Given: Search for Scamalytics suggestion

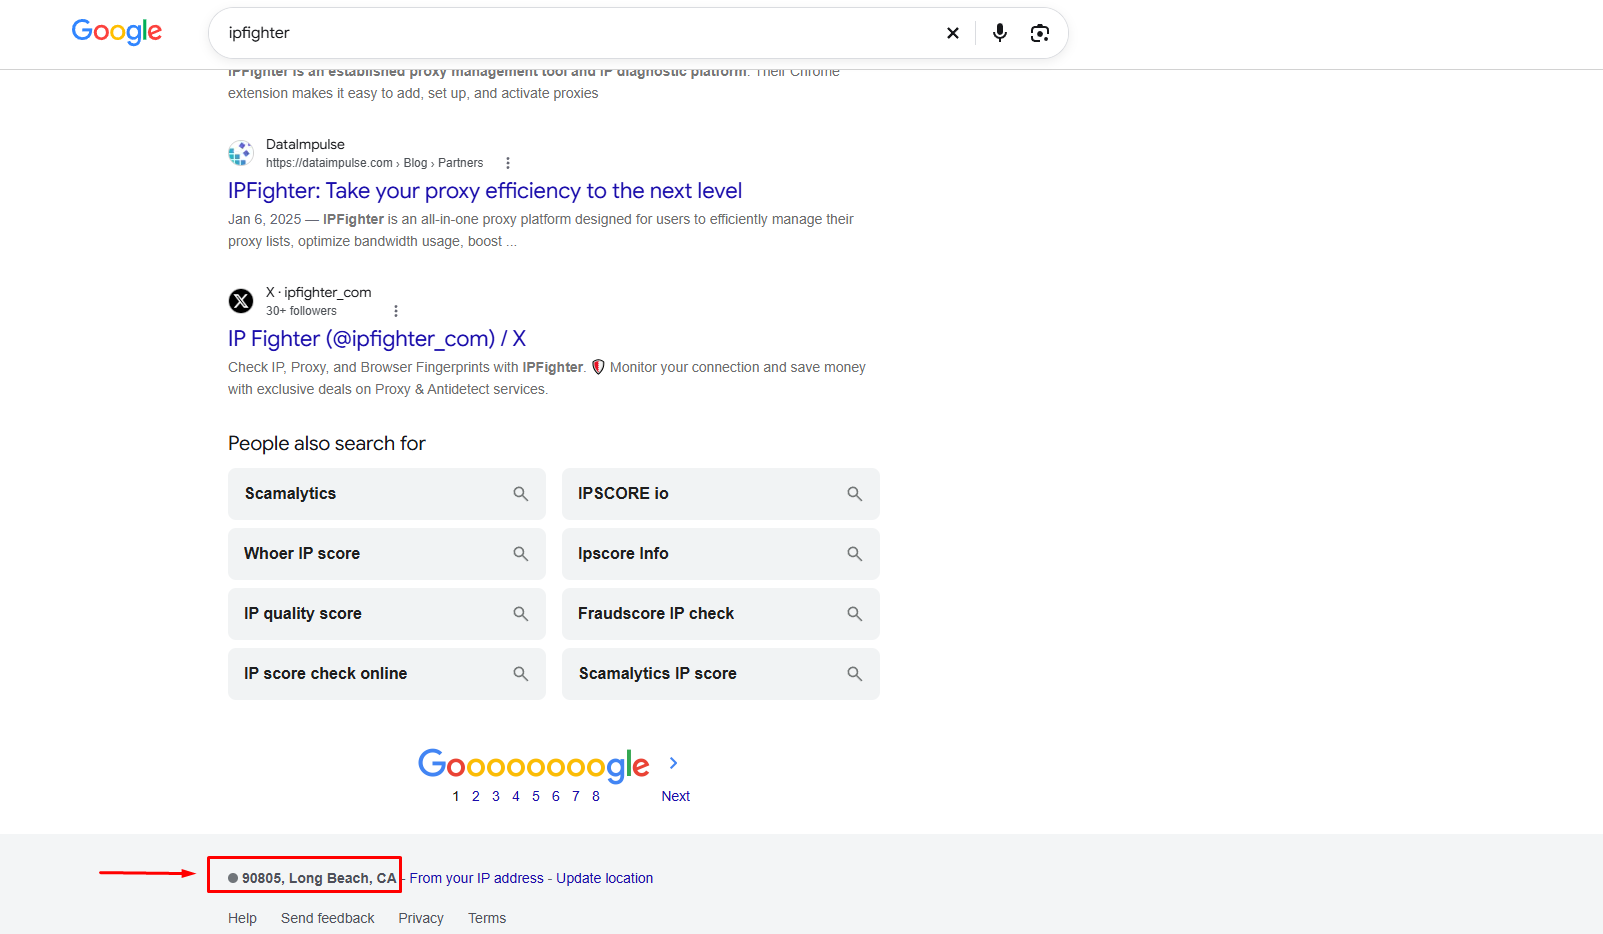Looking at the screenshot, I should tap(387, 494).
